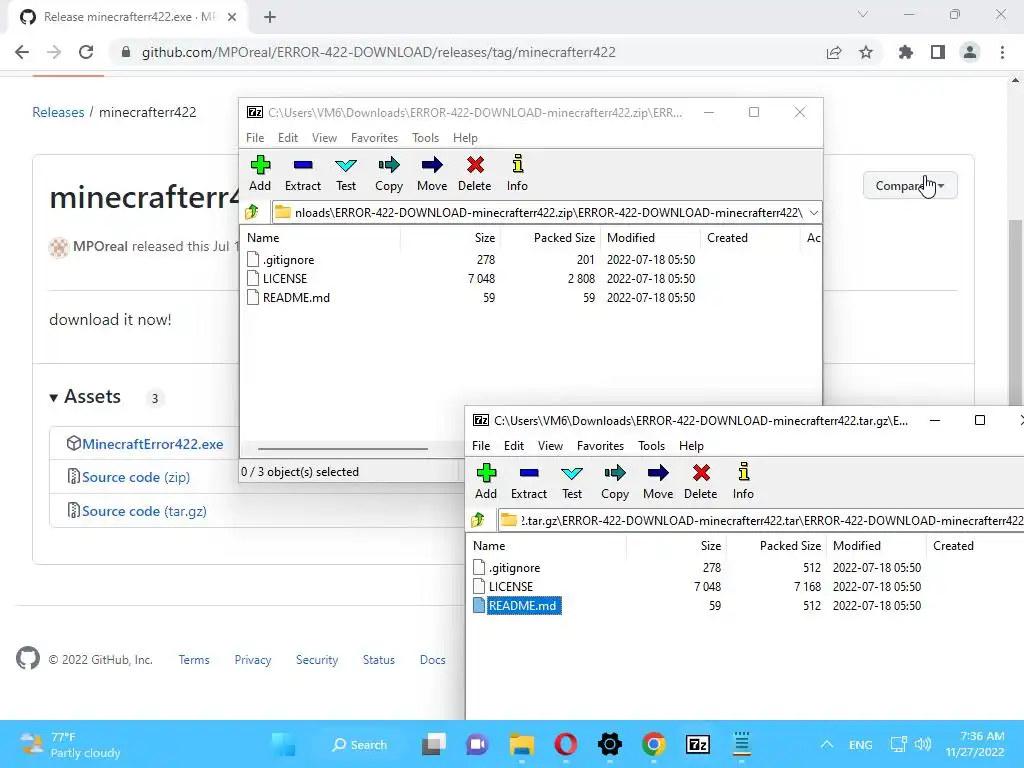Image resolution: width=1024 pixels, height=768 pixels.
Task: Click Add icon in tar.gz 7-Zip window
Action: [486, 473]
